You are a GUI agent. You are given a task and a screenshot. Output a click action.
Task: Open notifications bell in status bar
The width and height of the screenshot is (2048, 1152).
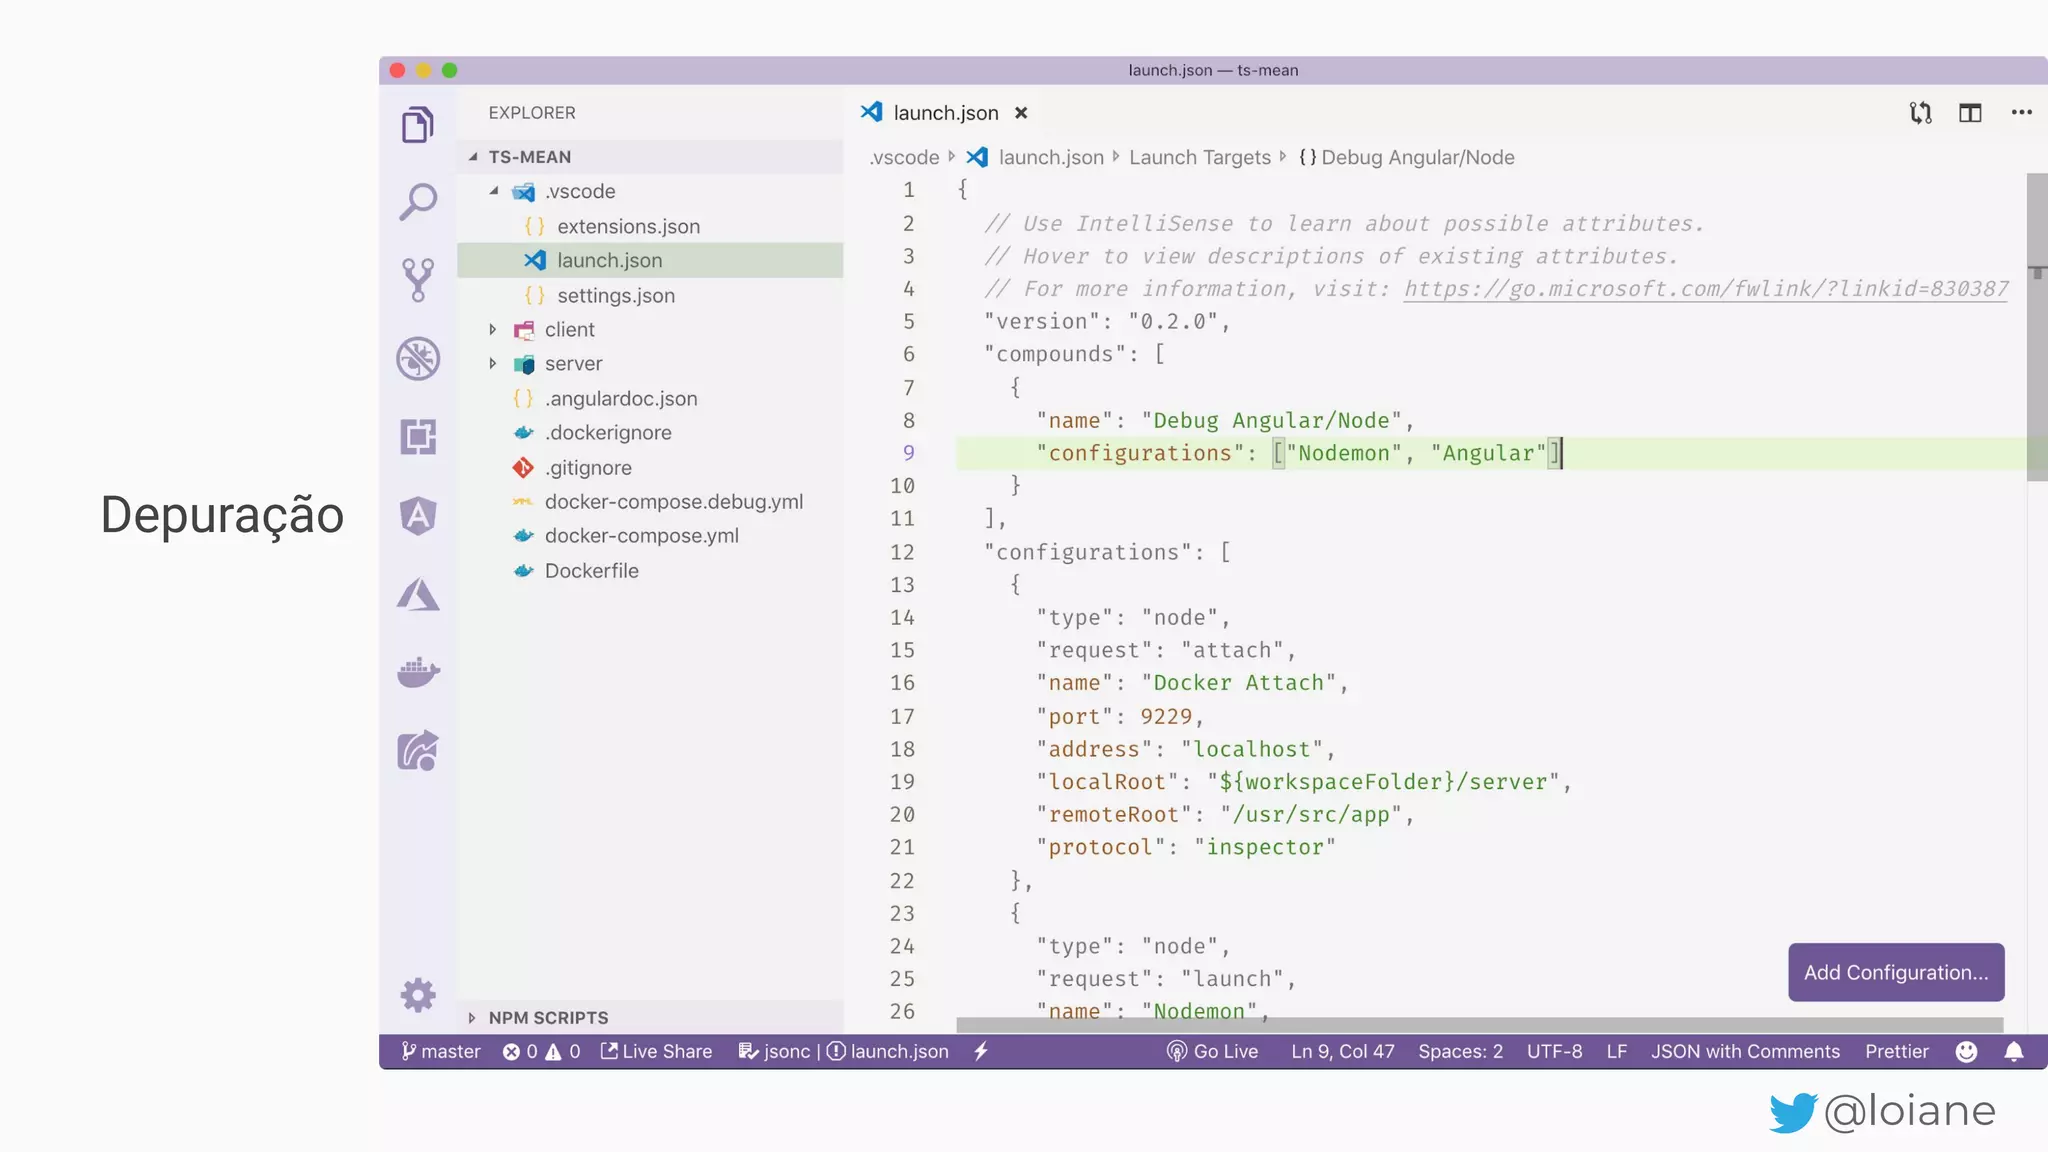pos(2014,1051)
